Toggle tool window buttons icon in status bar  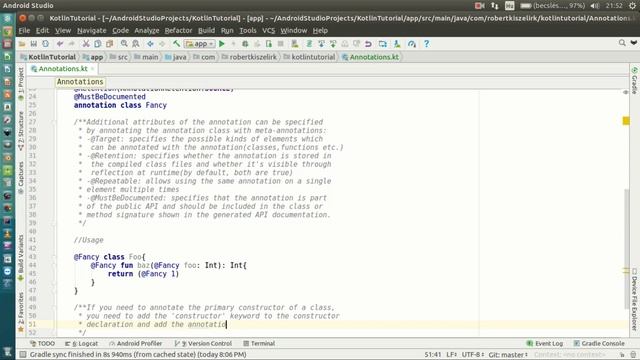[23, 354]
